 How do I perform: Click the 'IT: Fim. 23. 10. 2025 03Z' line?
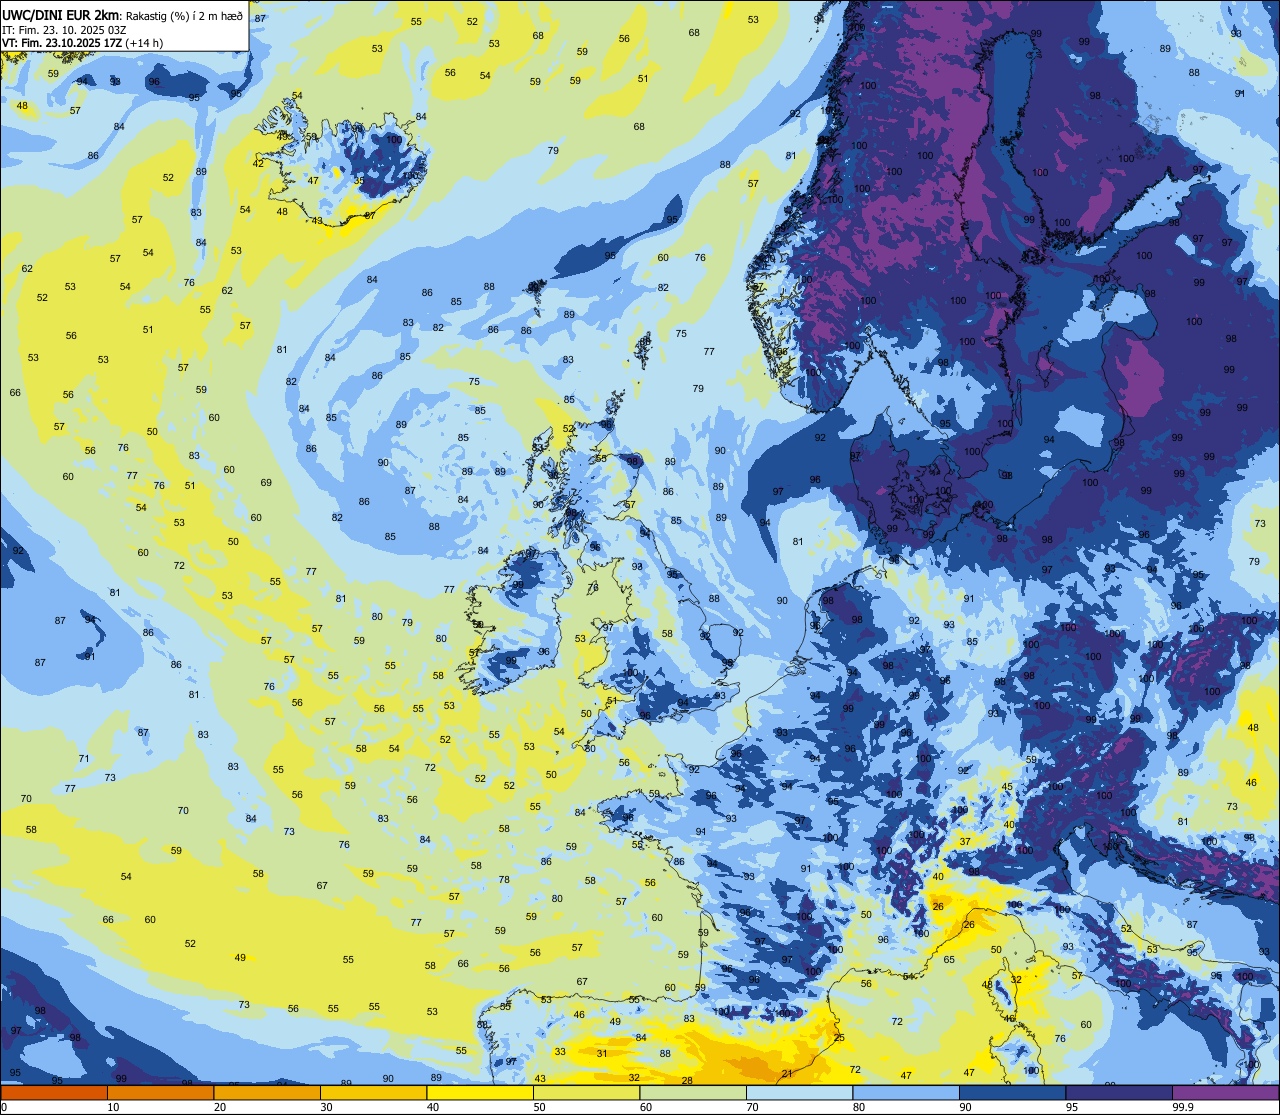click(x=64, y=30)
